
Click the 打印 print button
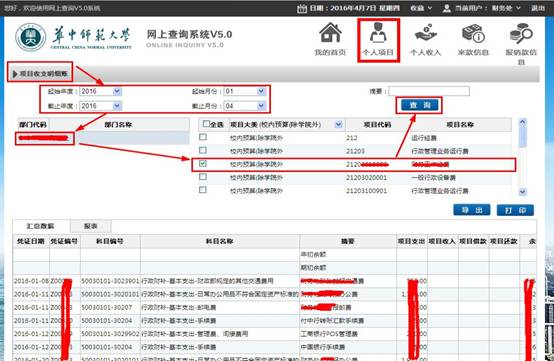click(x=515, y=210)
